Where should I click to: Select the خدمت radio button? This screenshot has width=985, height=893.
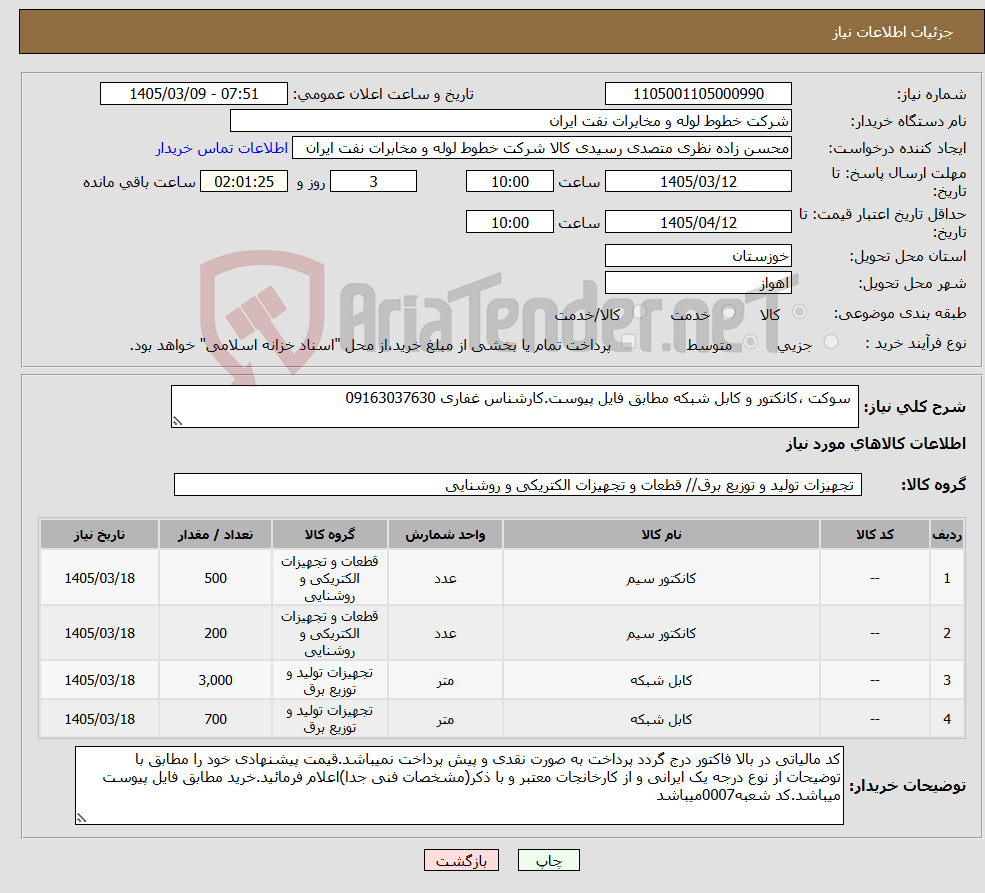pos(729,311)
